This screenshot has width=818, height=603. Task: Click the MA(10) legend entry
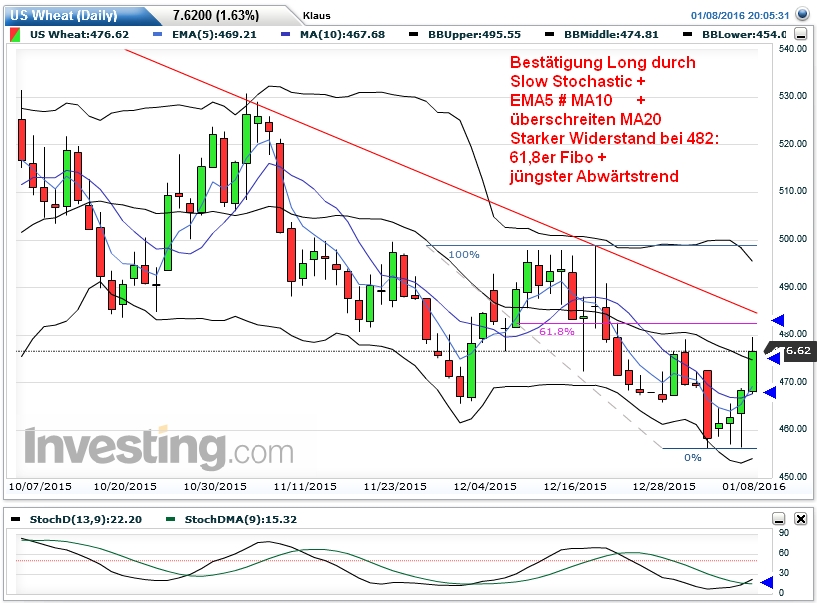click(x=336, y=34)
